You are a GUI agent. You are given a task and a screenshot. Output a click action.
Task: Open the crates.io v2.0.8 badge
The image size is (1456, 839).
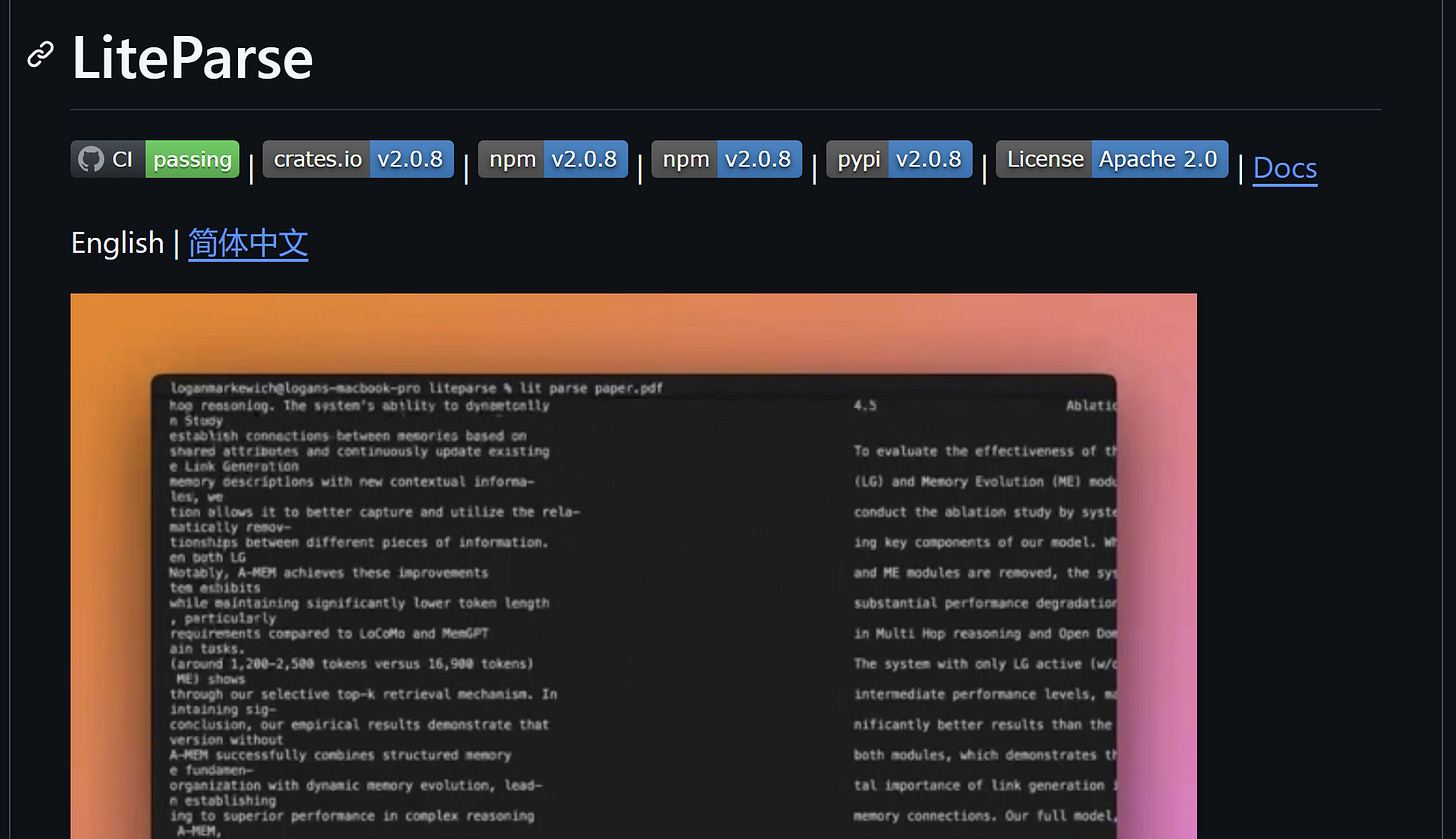click(358, 159)
